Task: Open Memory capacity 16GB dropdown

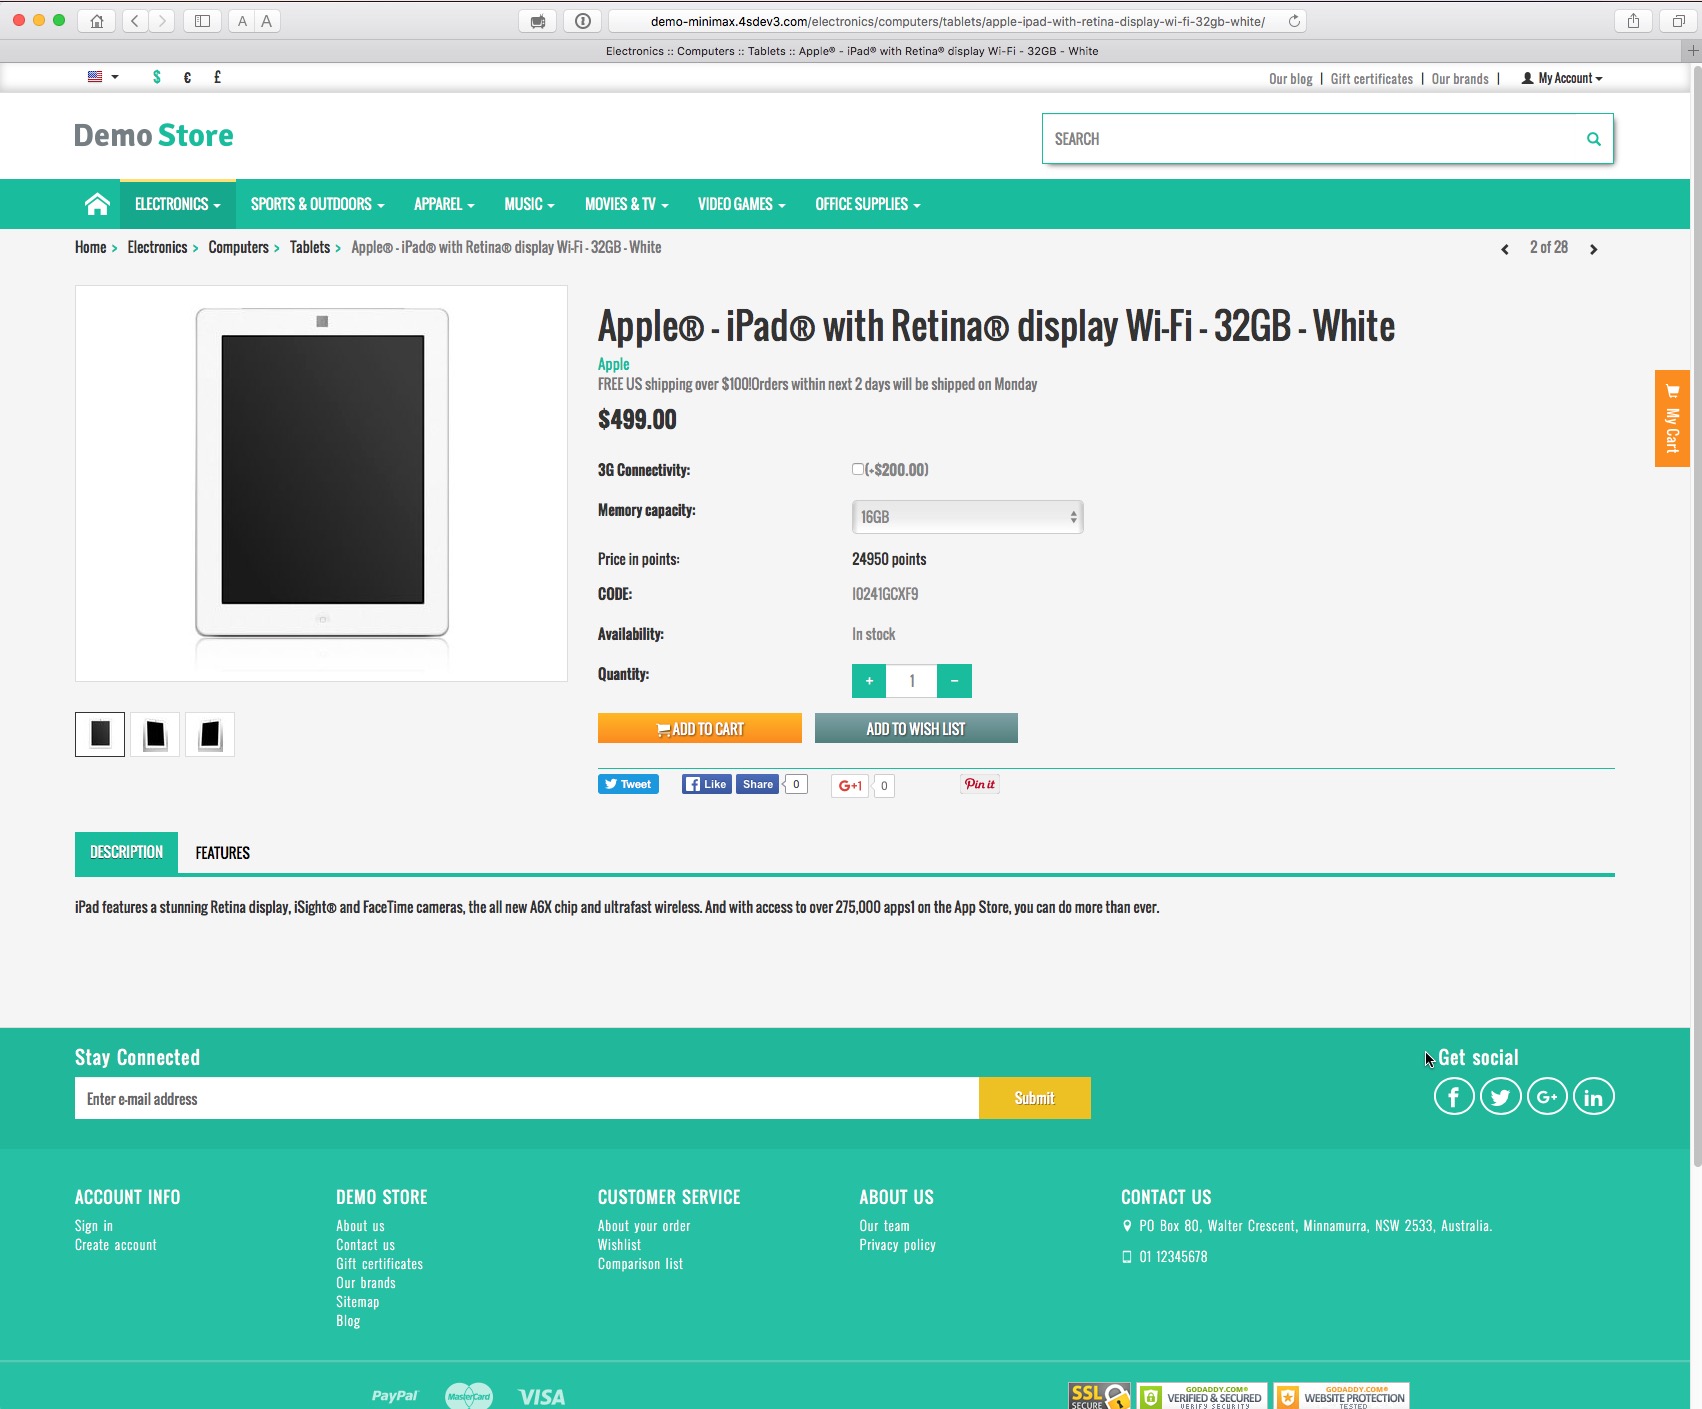Action: pos(967,517)
